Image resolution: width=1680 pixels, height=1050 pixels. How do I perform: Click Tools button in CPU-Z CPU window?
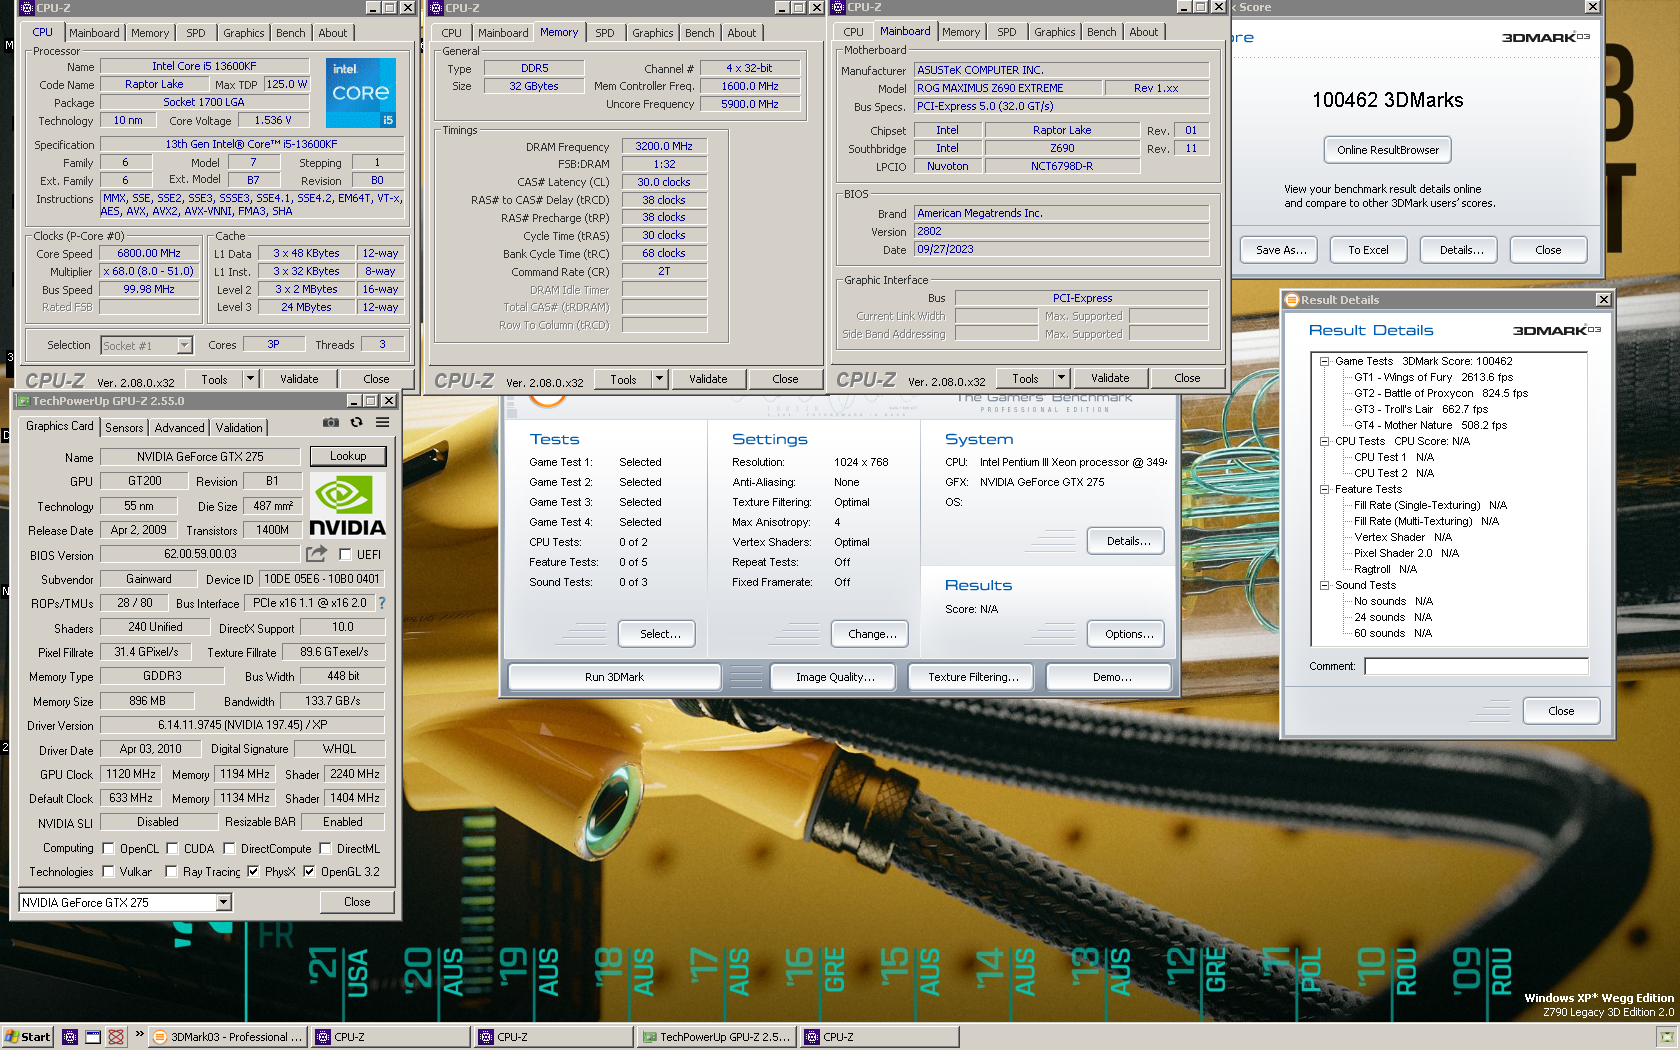214,379
